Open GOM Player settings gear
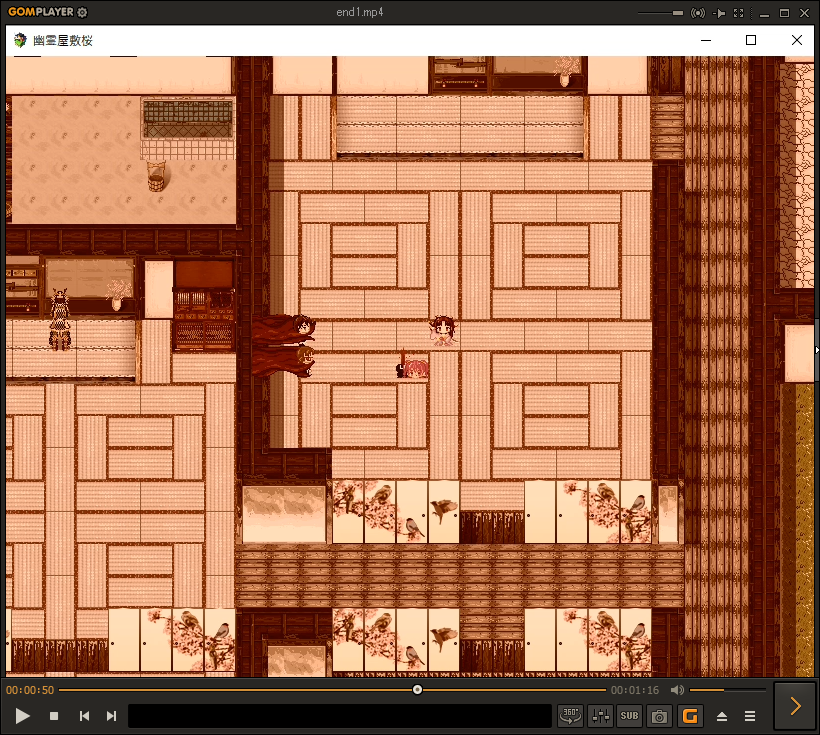 click(x=82, y=12)
